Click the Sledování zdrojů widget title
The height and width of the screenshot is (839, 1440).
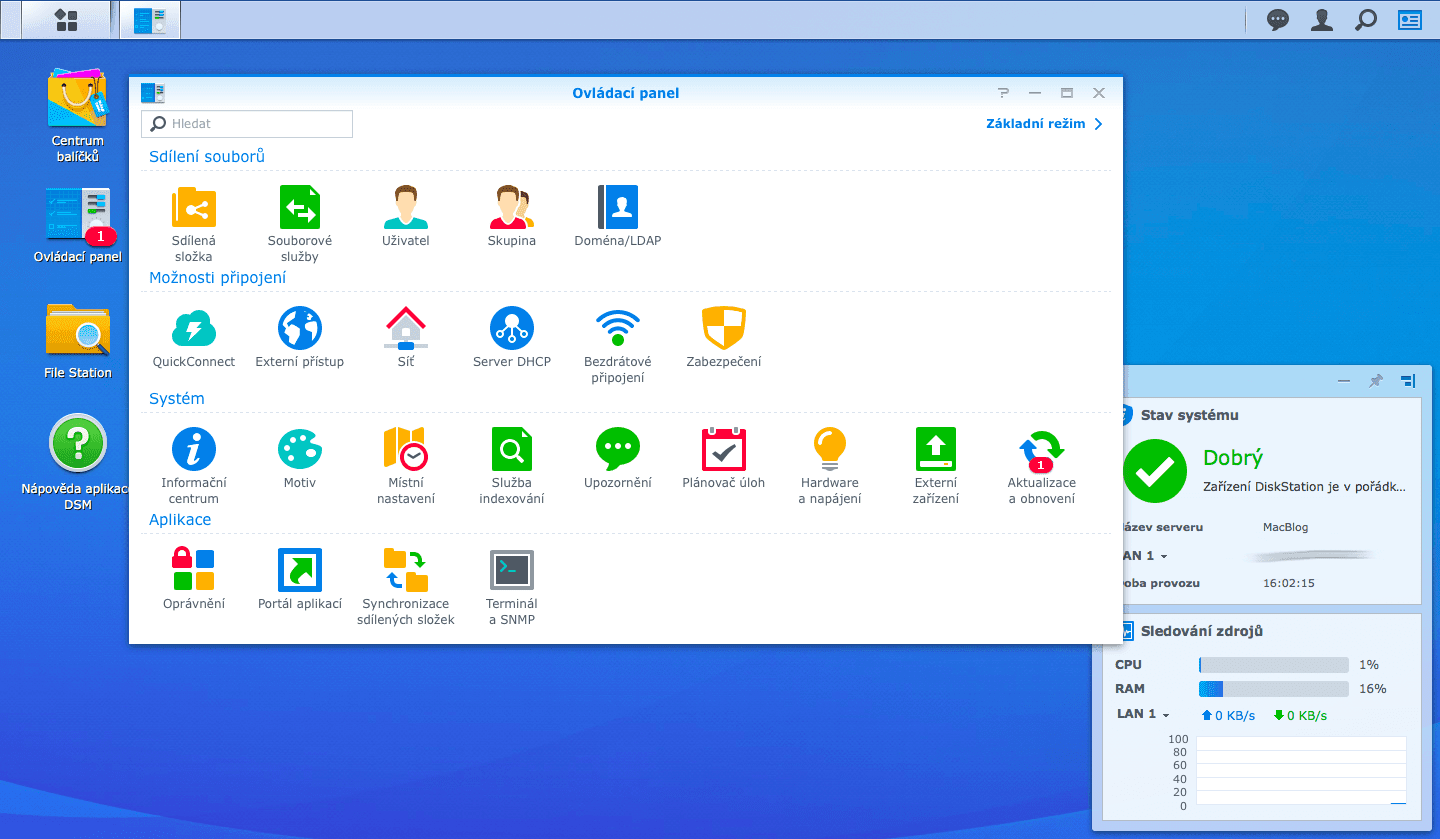1202,631
